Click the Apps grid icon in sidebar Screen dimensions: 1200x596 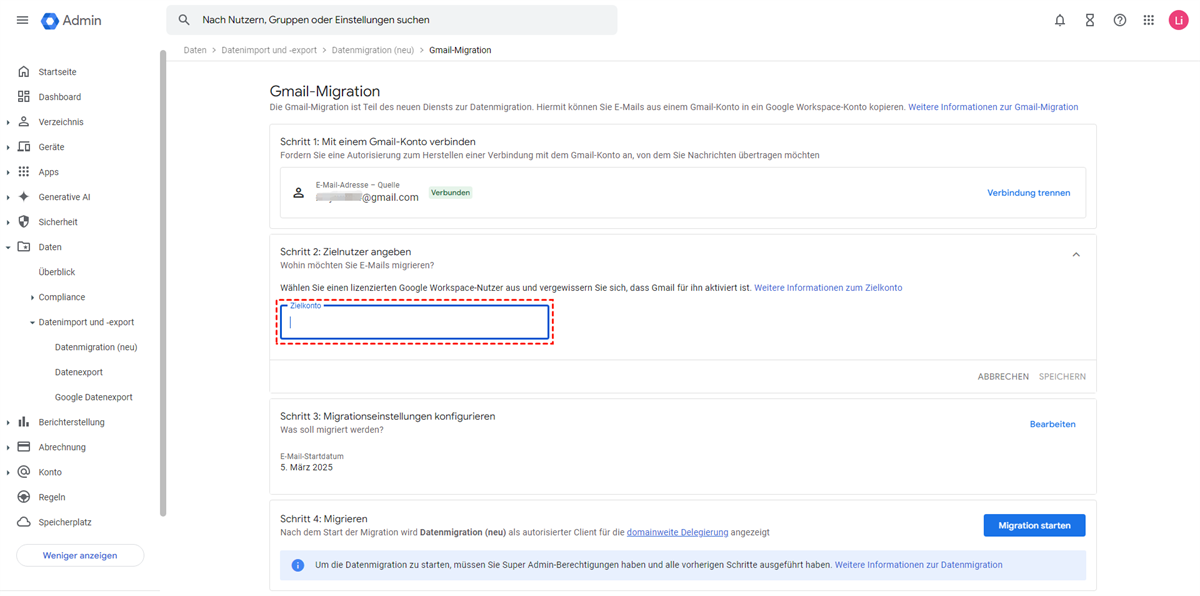(24, 172)
